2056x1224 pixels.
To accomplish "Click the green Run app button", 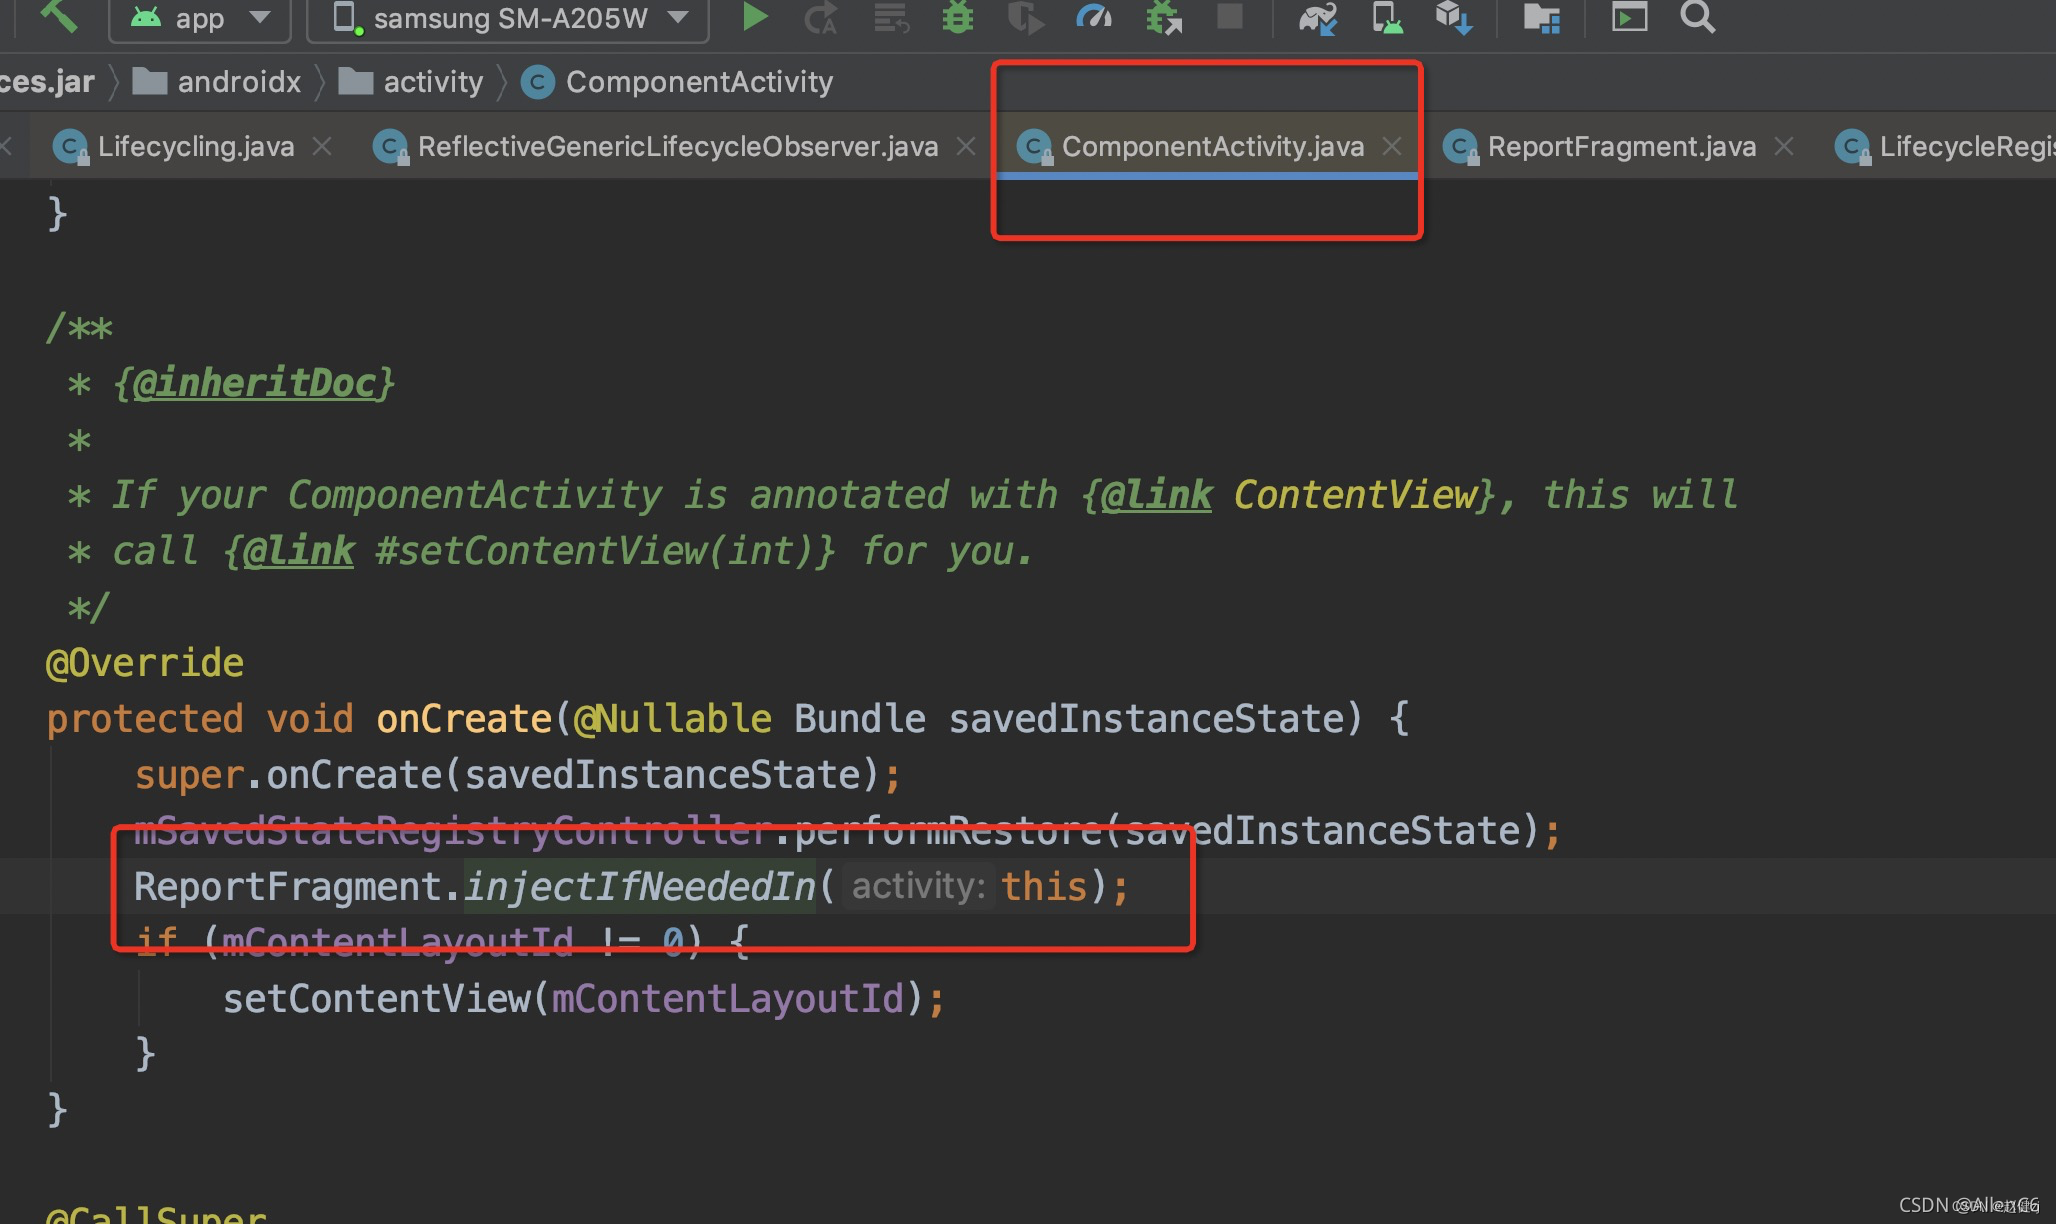I will pos(755,17).
